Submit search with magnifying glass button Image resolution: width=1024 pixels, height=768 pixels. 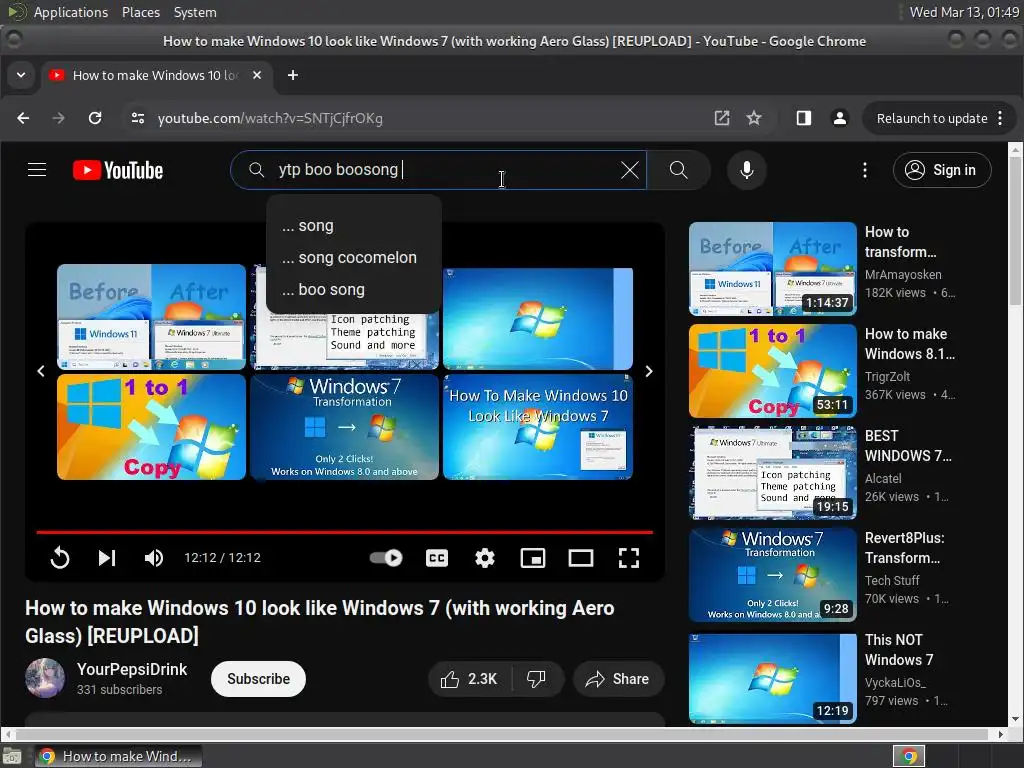pos(679,170)
